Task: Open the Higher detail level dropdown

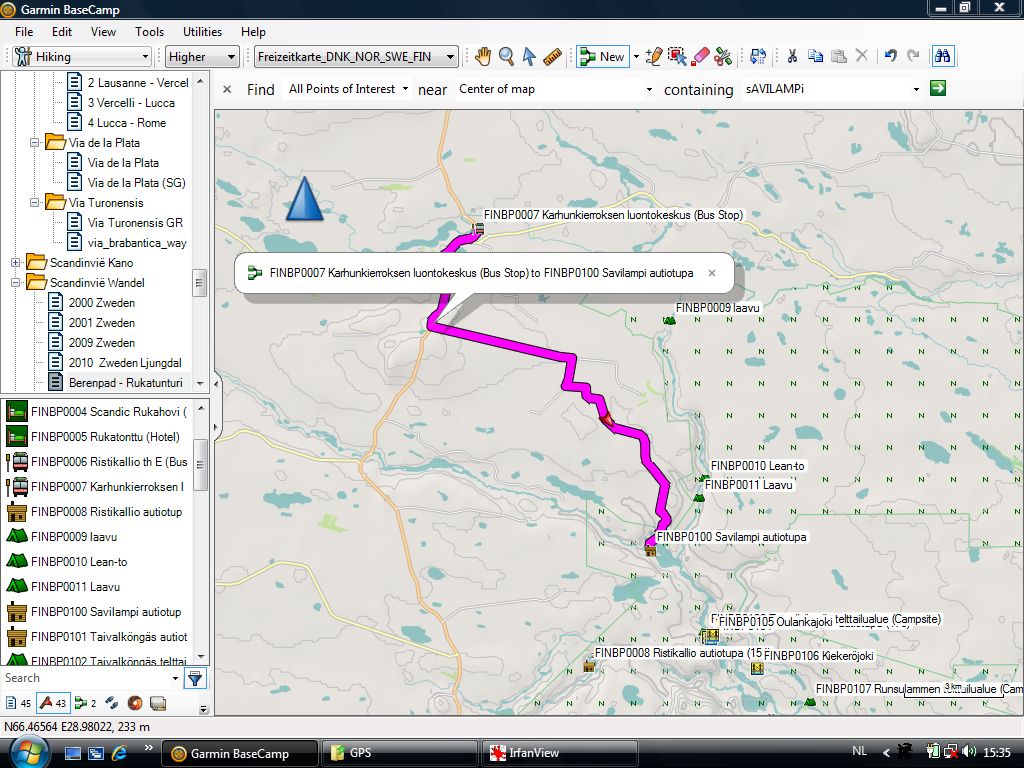Action: click(x=203, y=57)
